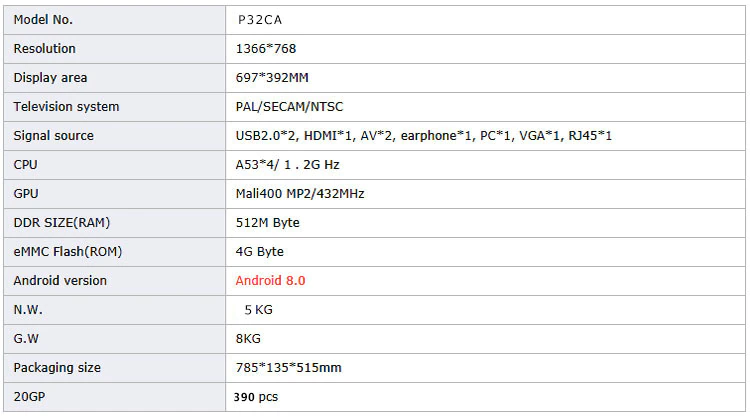Screen dimensions: 750x419
Task: Select the 1366*768 resolution value
Action: 265,49
